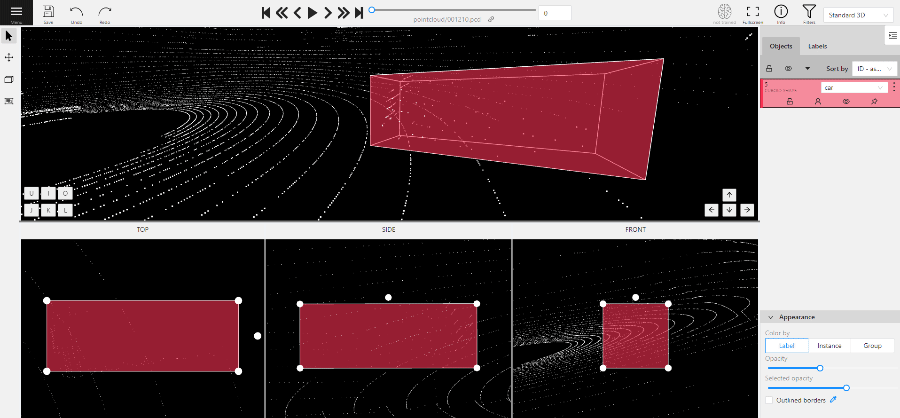This screenshot has height=418, width=900.
Task: Enter Fullscreen mode
Action: coord(753,12)
